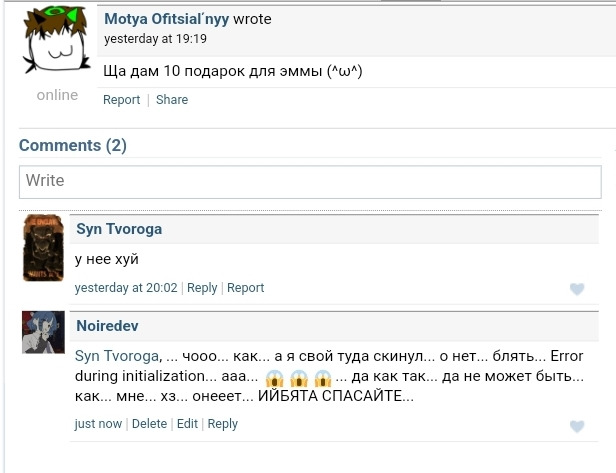
Task: Open Motya Ofitsial'nyy's profile name link
Action: [166, 18]
